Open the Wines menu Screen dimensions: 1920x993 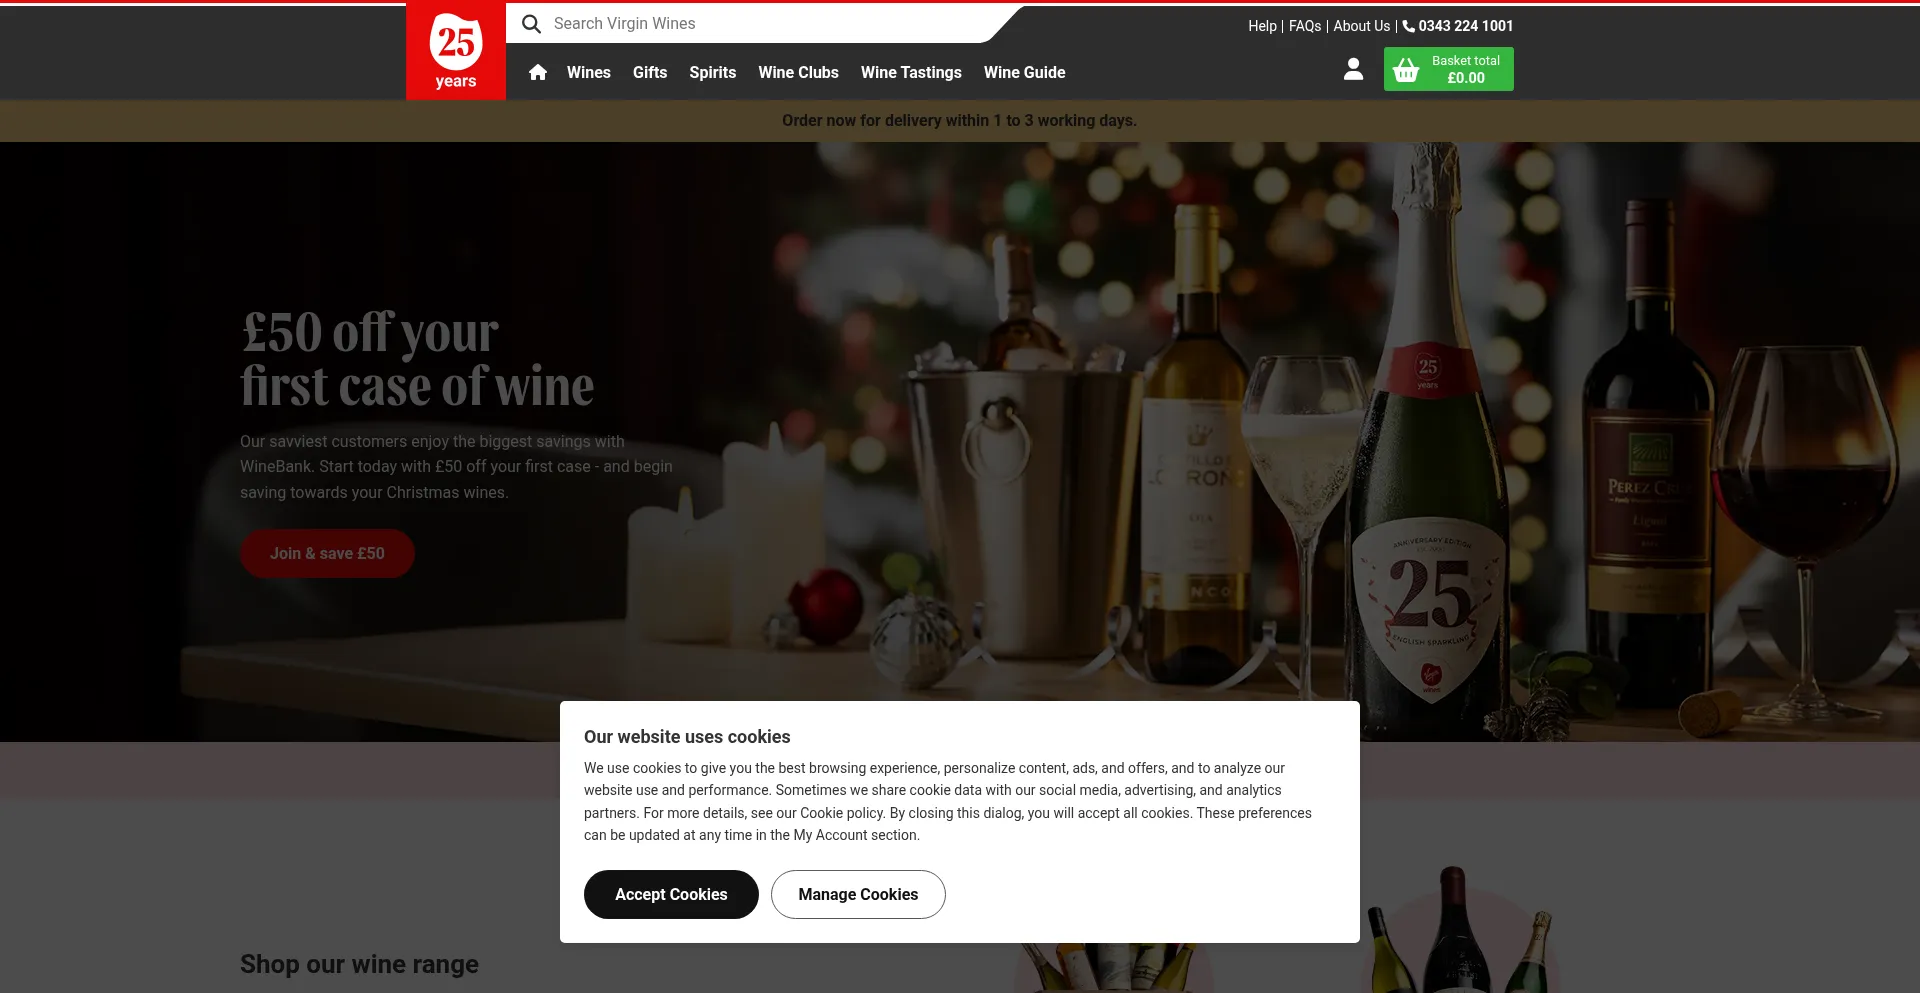[x=588, y=72]
